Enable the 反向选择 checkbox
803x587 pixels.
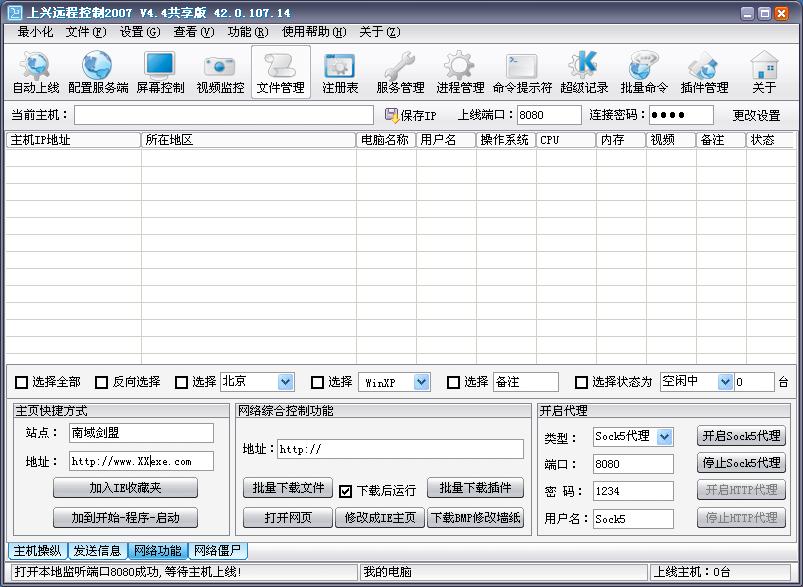(101, 382)
